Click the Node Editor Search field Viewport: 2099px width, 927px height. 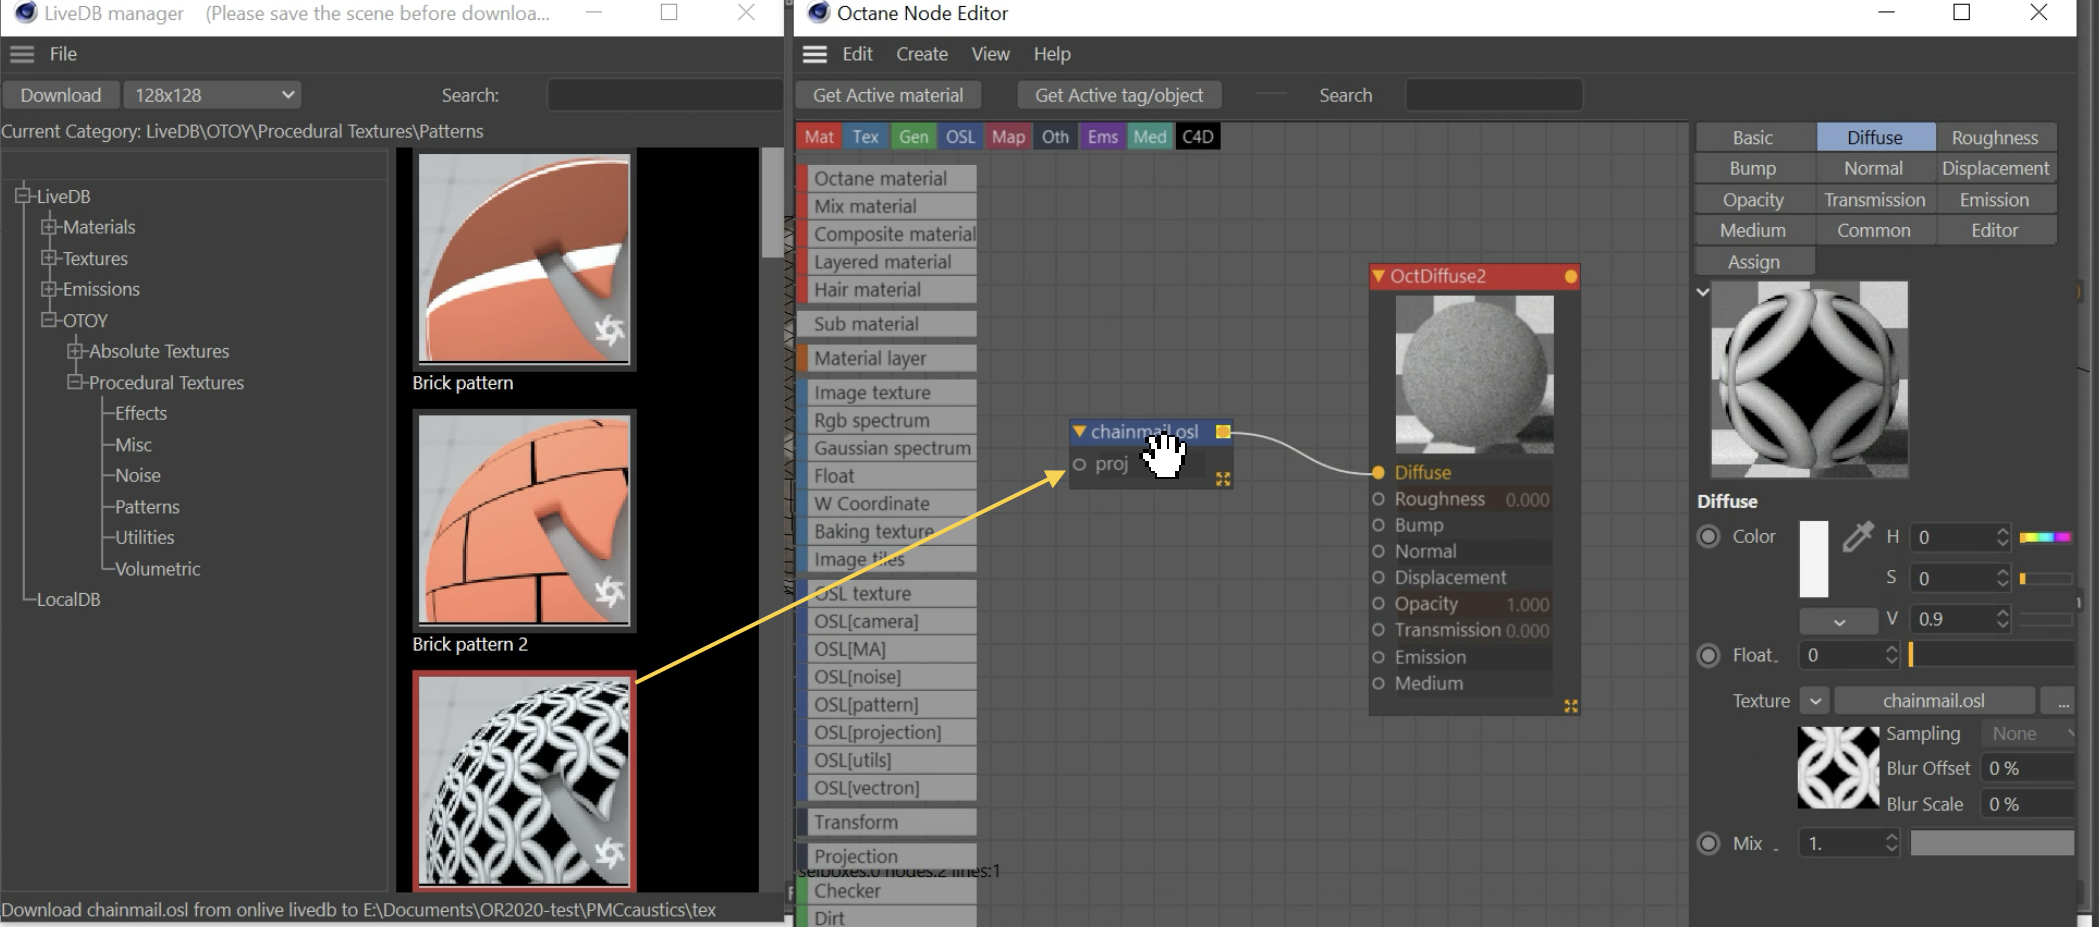coord(1493,95)
